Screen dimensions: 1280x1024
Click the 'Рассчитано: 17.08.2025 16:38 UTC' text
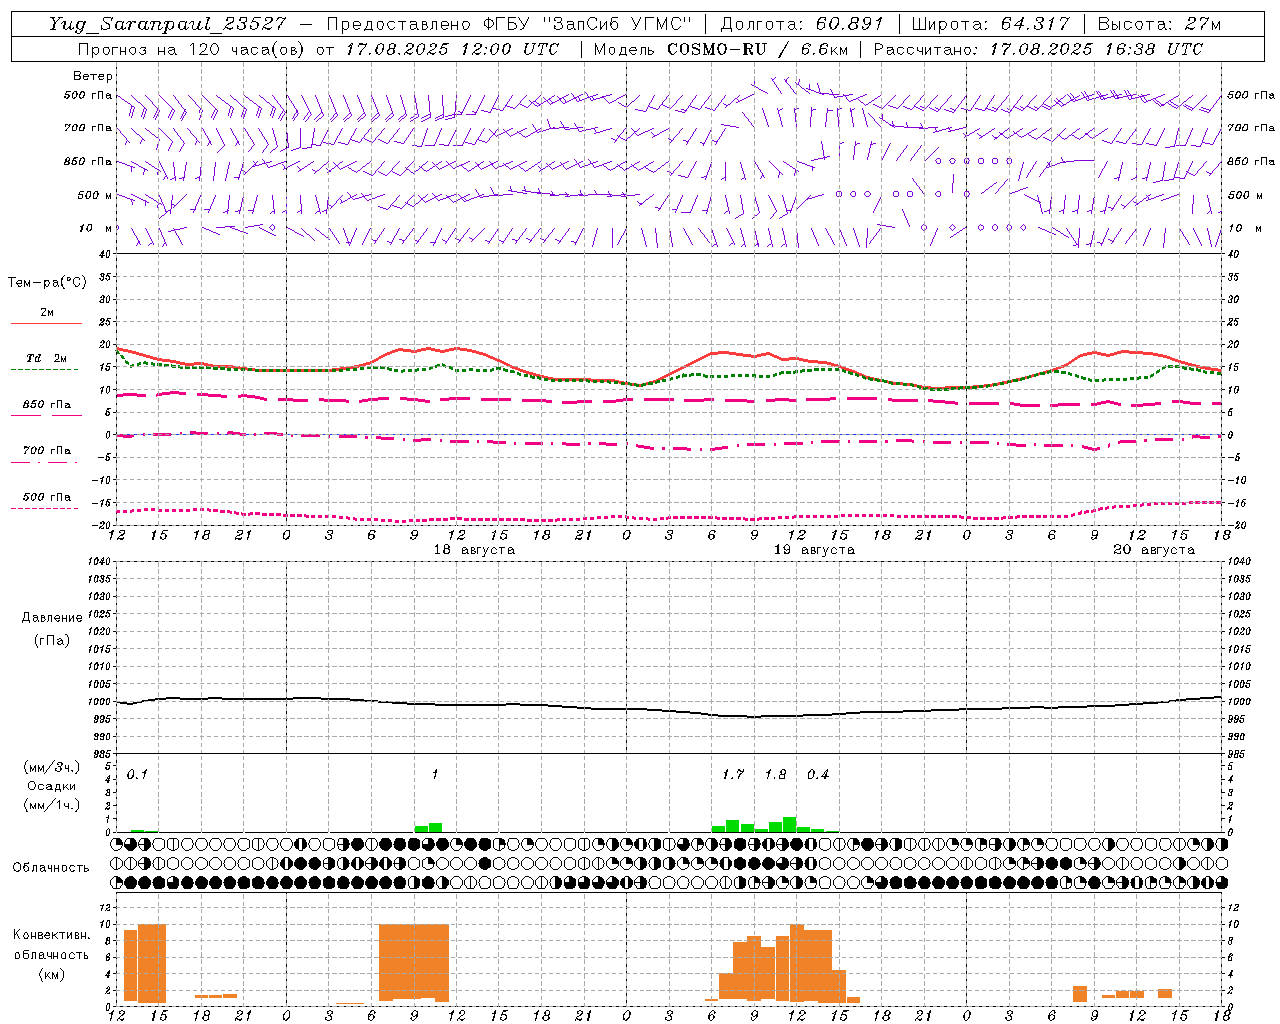click(1039, 49)
